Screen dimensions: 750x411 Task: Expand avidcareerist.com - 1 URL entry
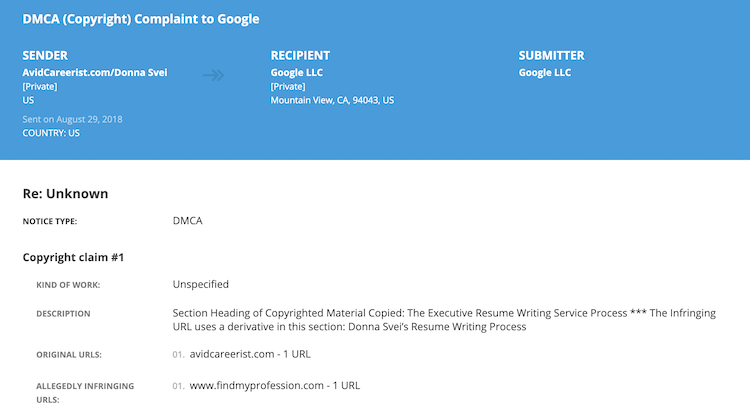click(x=250, y=354)
